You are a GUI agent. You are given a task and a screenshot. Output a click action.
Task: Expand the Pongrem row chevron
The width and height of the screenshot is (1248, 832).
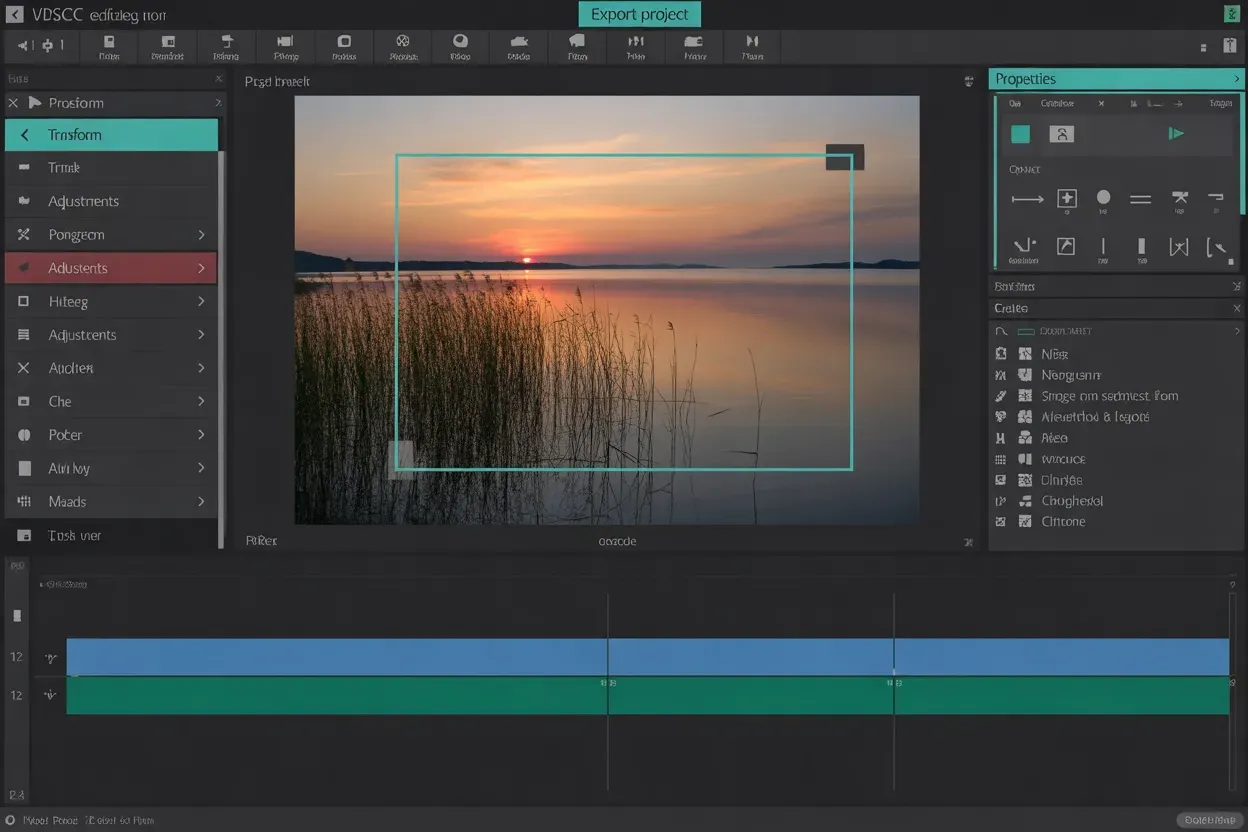[x=201, y=235]
